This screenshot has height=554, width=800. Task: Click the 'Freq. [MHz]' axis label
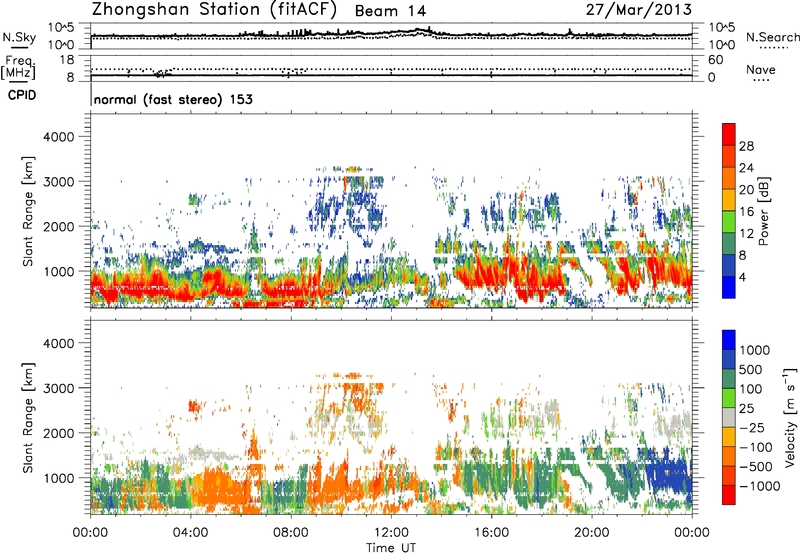pos(18,67)
